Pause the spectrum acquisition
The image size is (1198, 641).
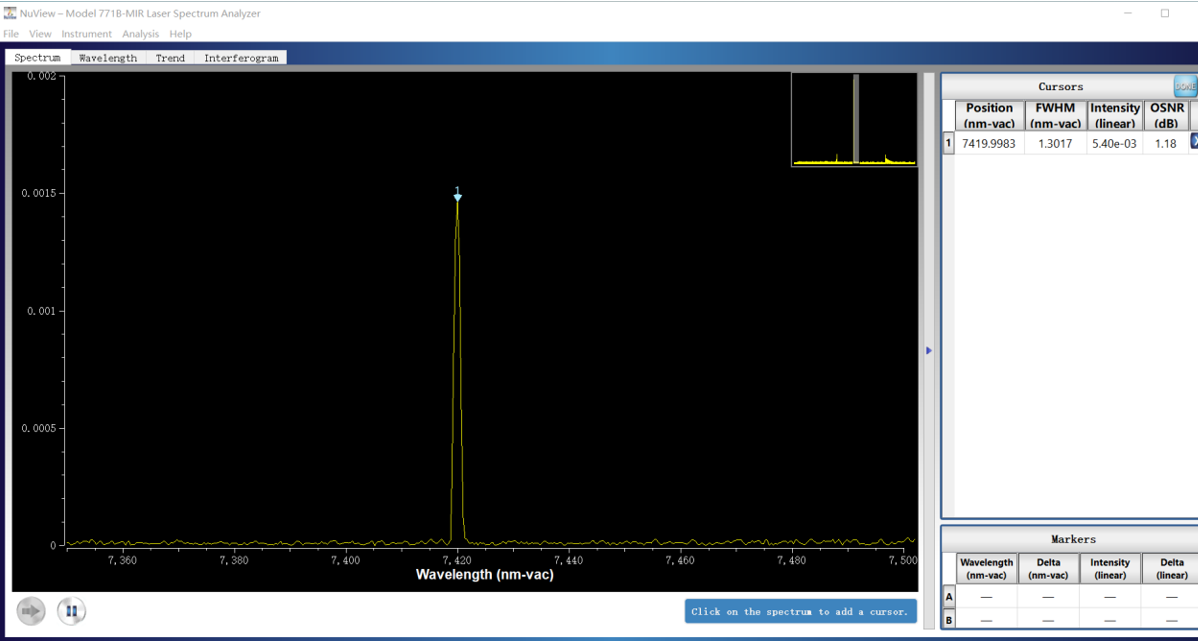click(71, 610)
